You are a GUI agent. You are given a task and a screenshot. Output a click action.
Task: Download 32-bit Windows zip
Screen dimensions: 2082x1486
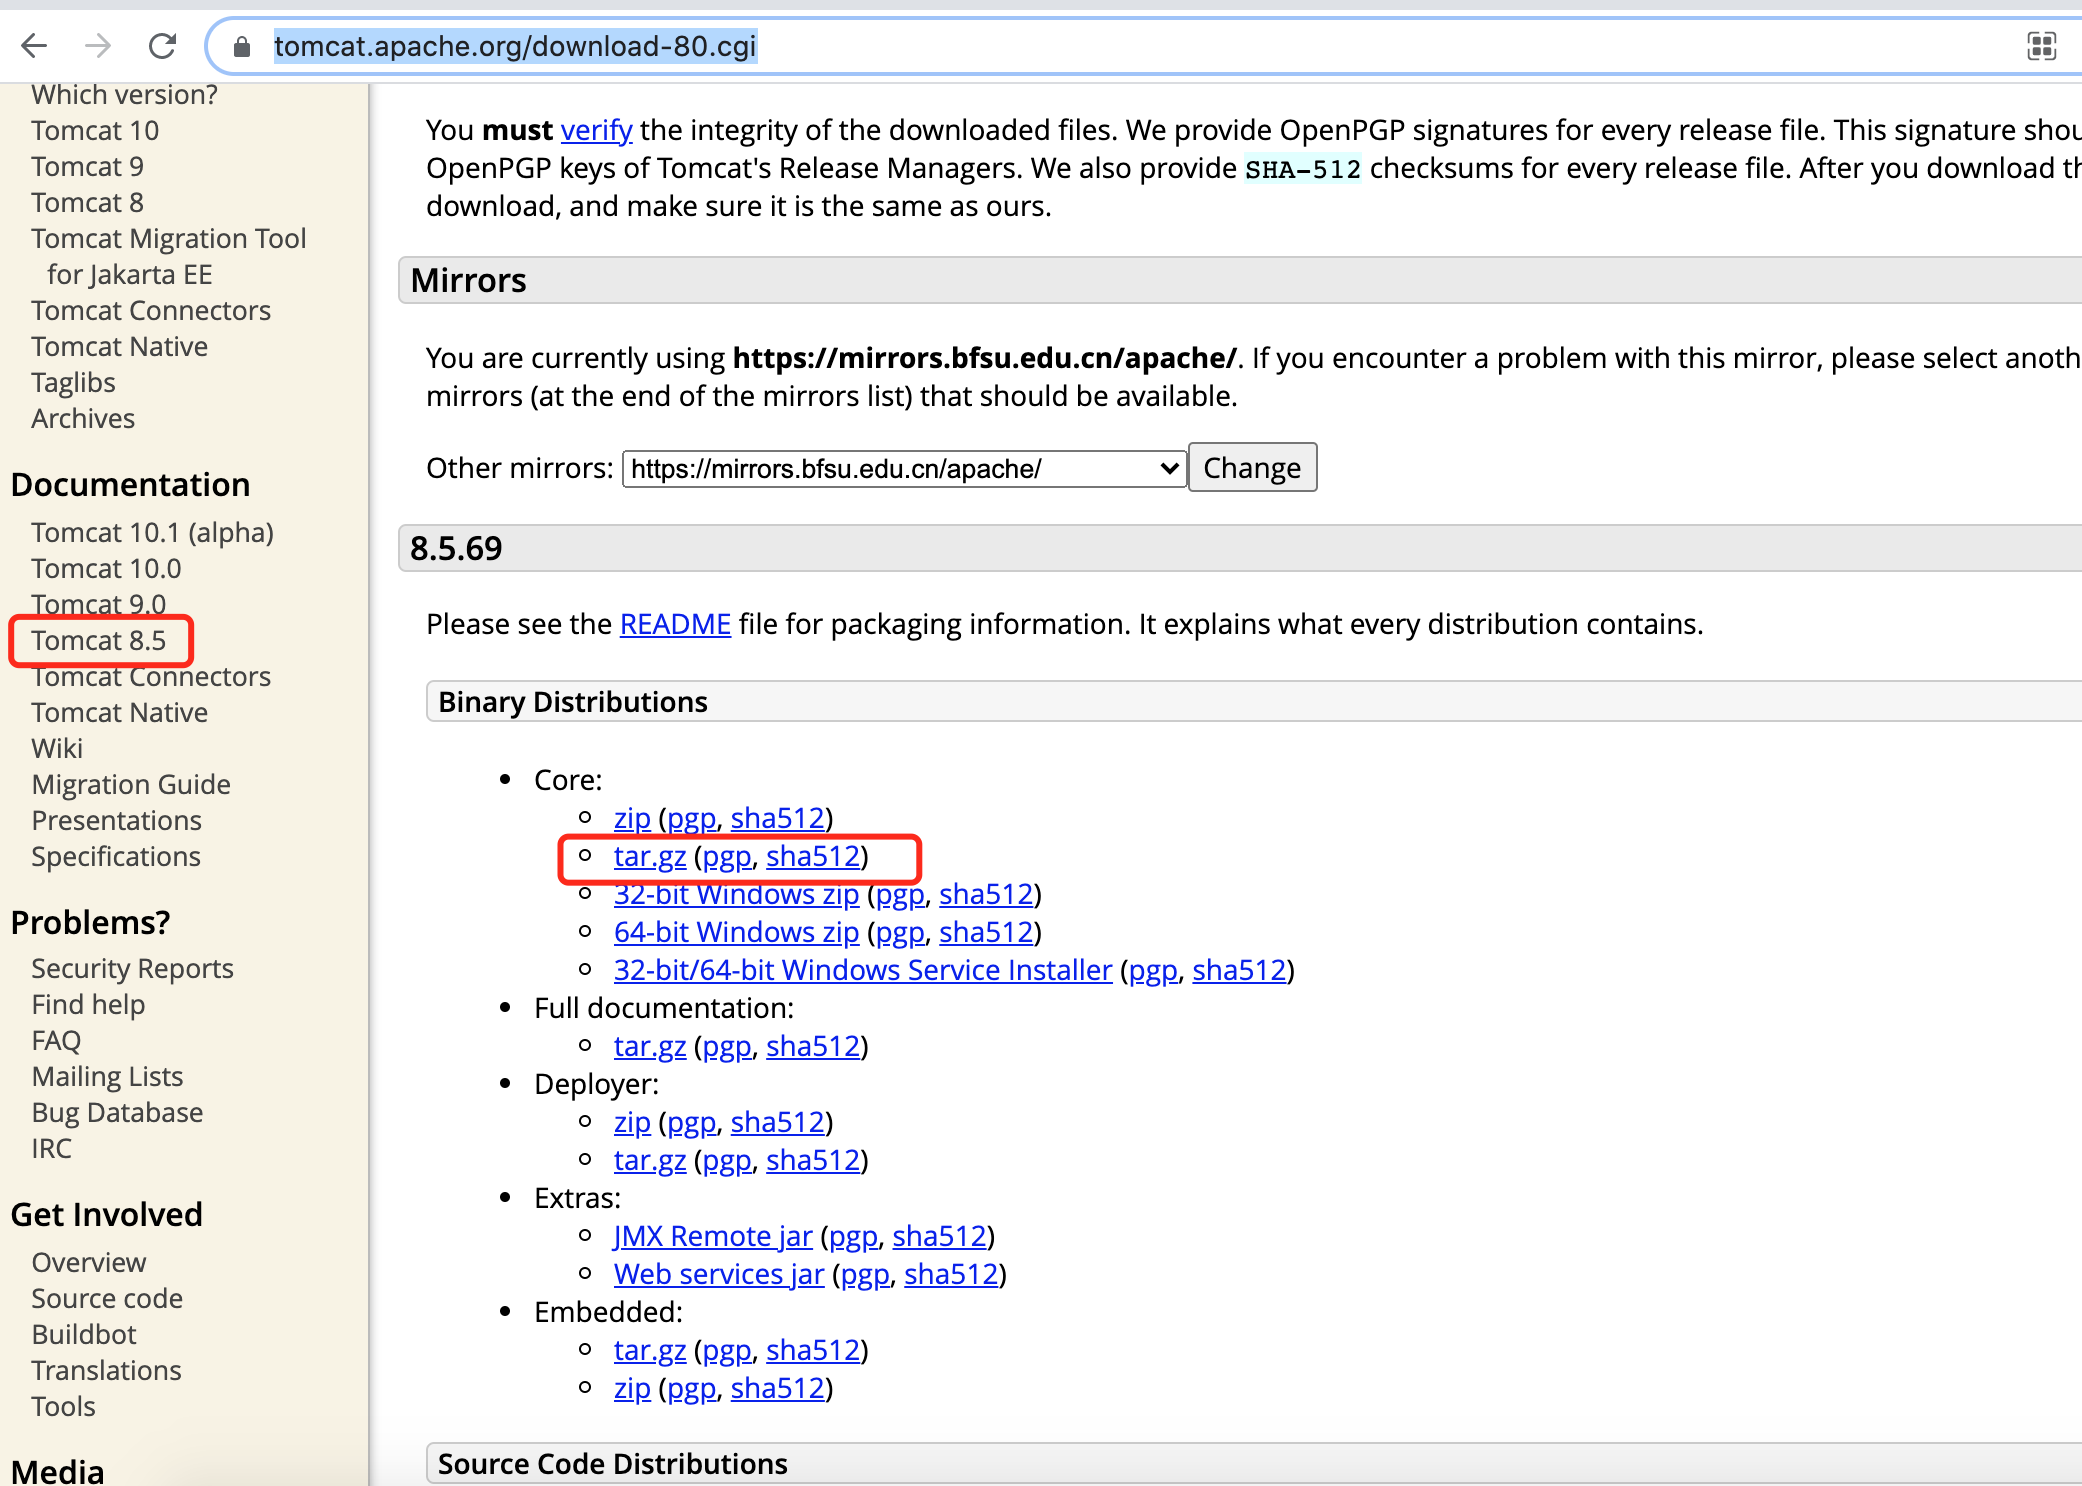click(736, 894)
